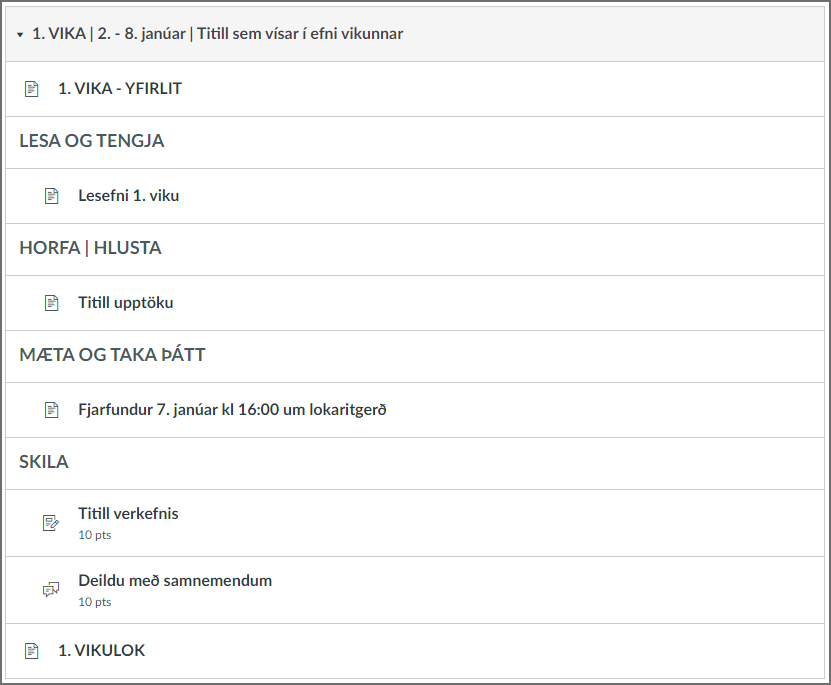
Task: Open the '1. VIKA - YFIRLIT' page link
Action: (120, 88)
